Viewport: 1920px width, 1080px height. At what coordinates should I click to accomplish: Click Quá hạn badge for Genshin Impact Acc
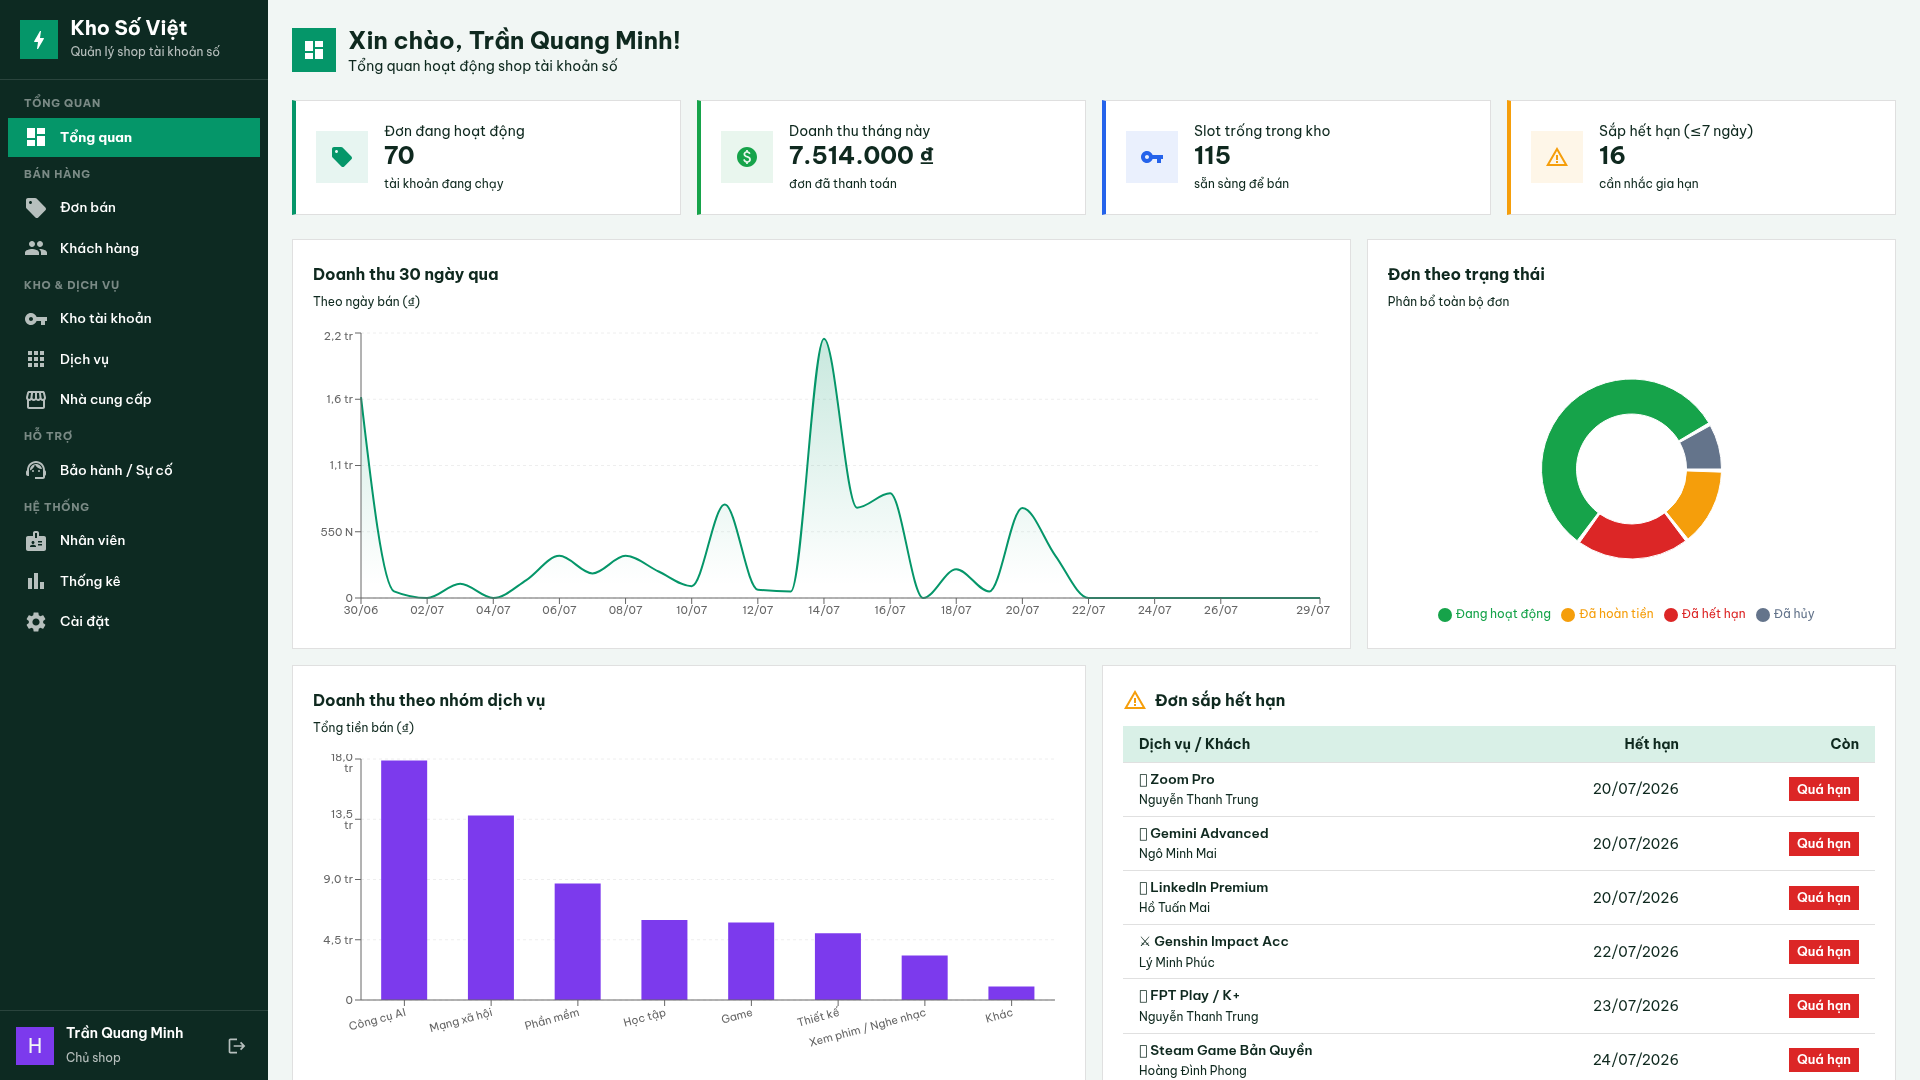pyautogui.click(x=1823, y=951)
